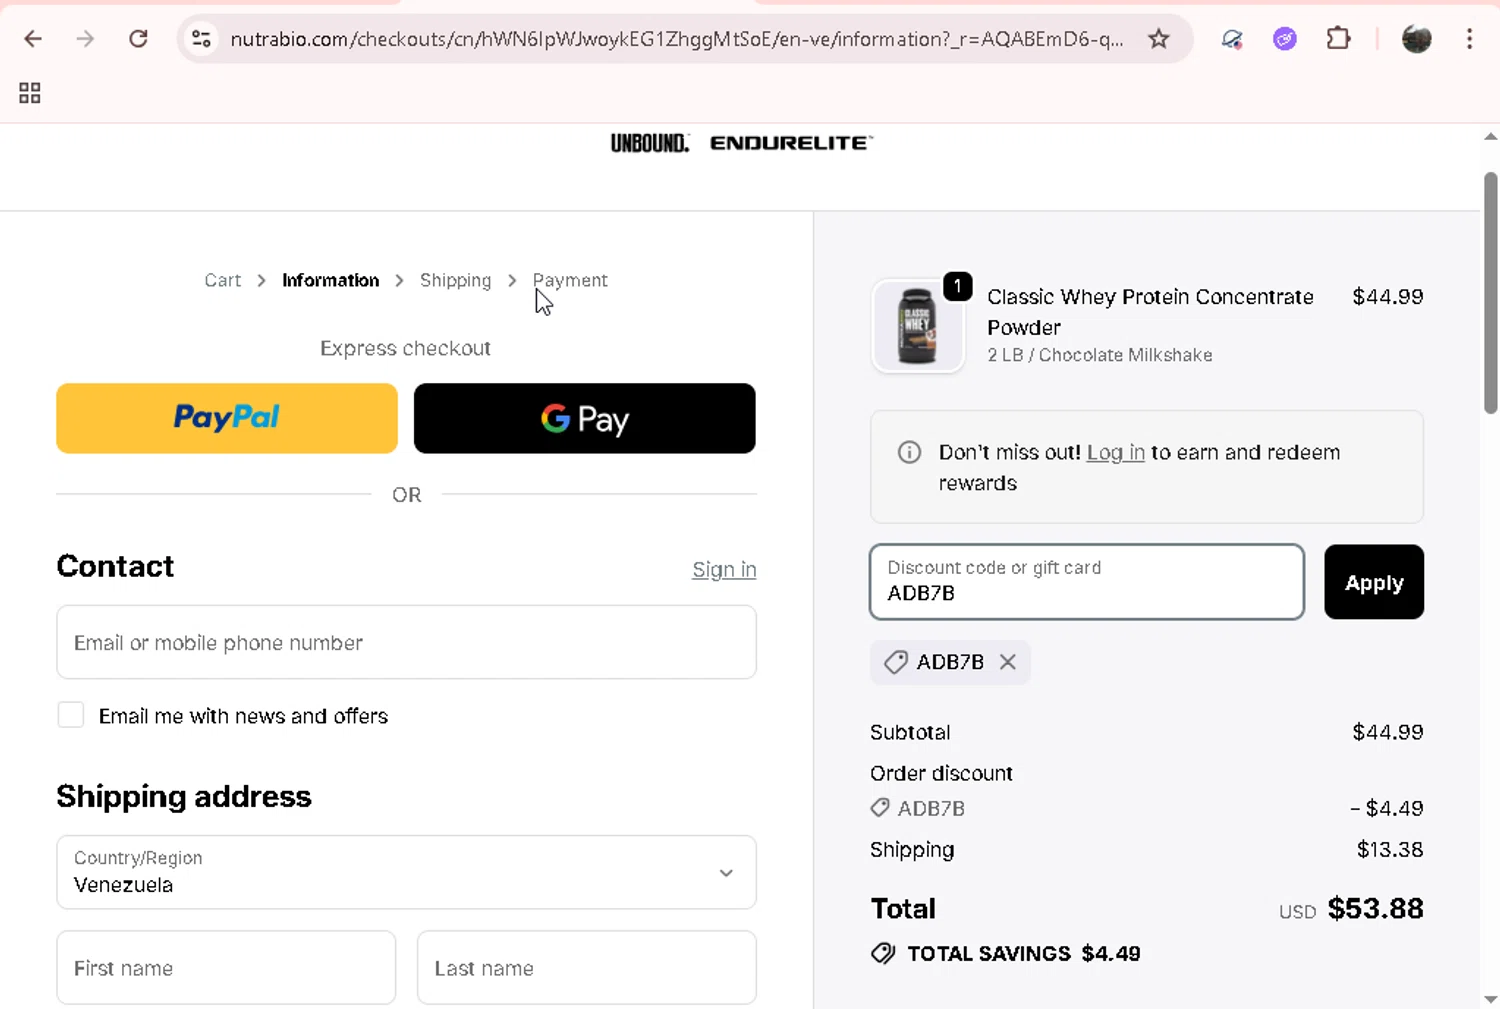Viewport: 1500px width, 1009px height.
Task: Check out with PayPal
Action: [227, 418]
